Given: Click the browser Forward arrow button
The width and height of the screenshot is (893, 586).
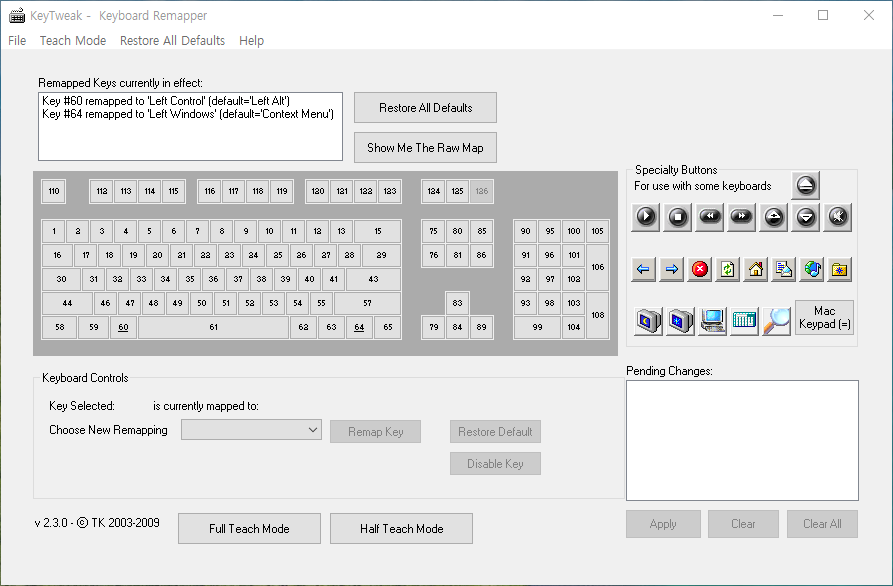Looking at the screenshot, I should pos(671,269).
